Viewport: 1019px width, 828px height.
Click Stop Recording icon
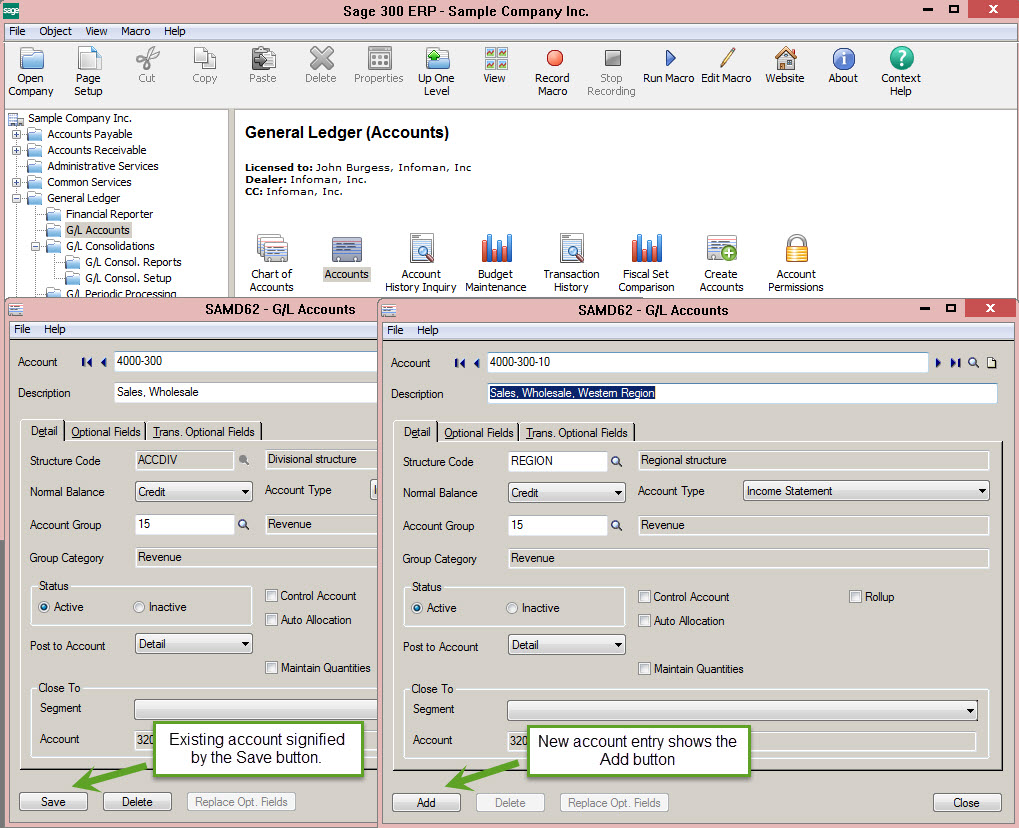tap(612, 58)
